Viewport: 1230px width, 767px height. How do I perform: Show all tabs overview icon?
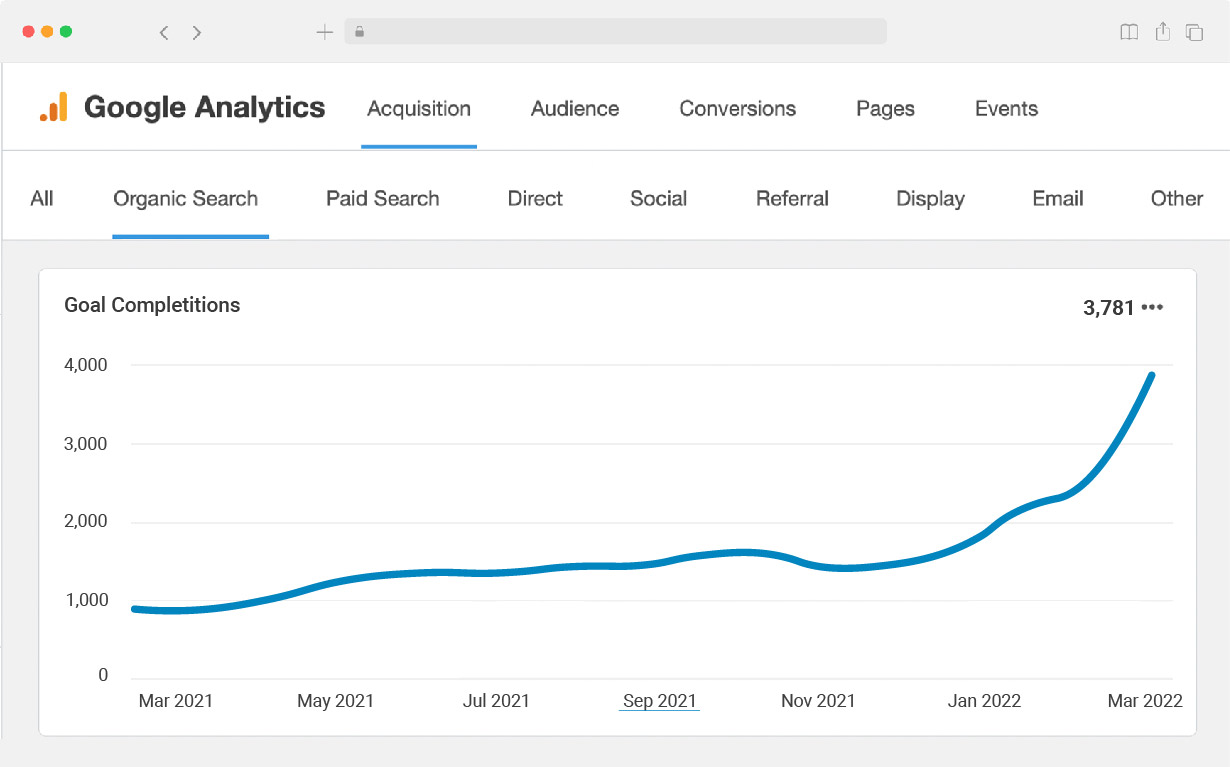1194,32
